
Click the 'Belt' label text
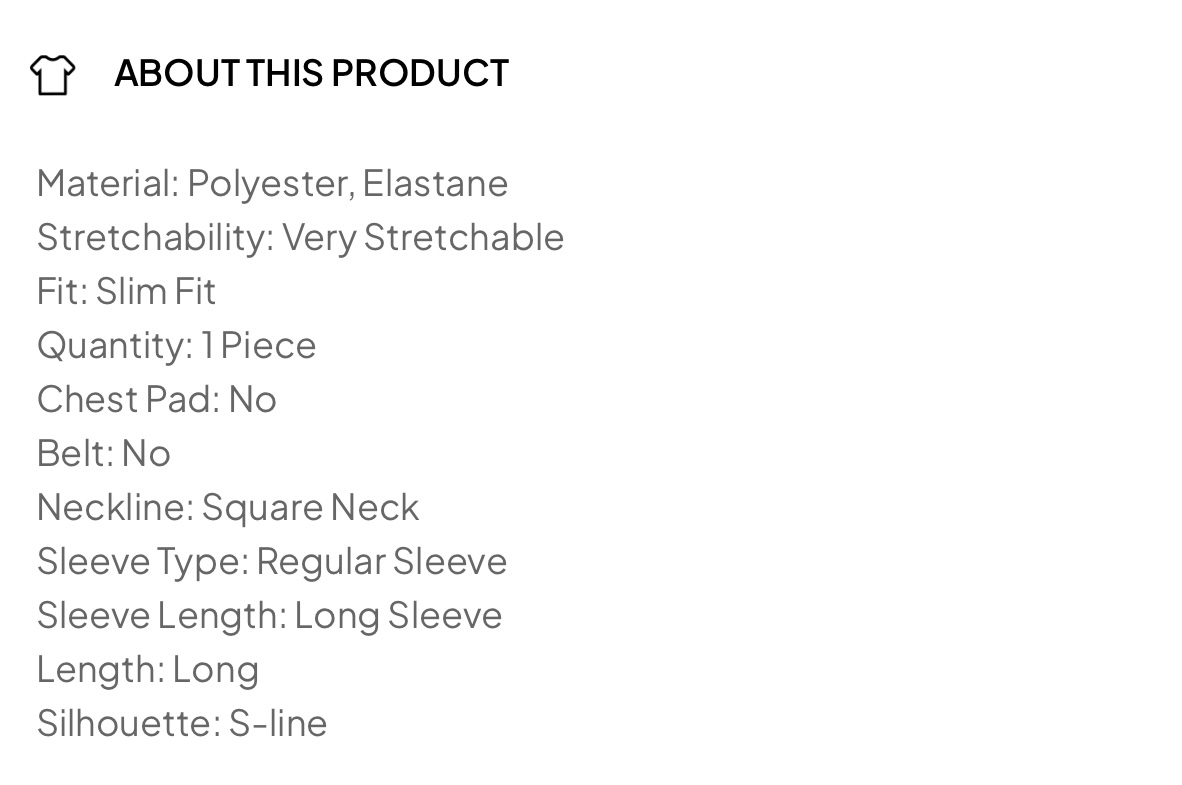75,453
